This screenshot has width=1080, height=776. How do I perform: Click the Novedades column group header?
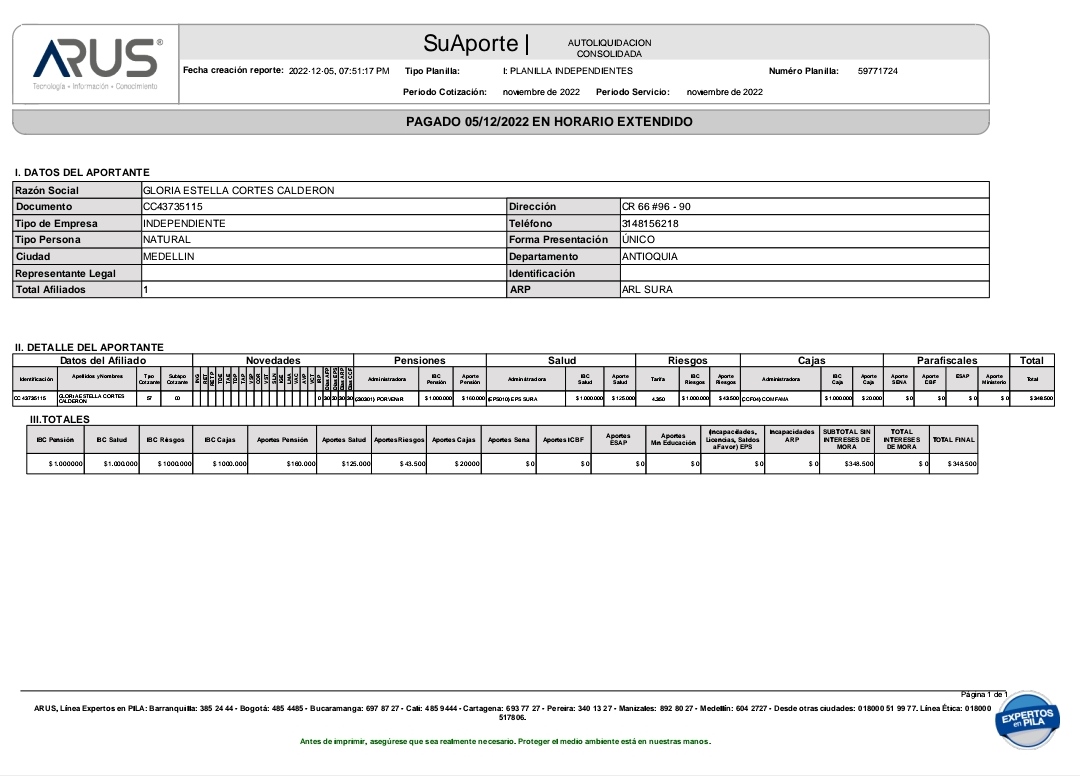(273, 361)
